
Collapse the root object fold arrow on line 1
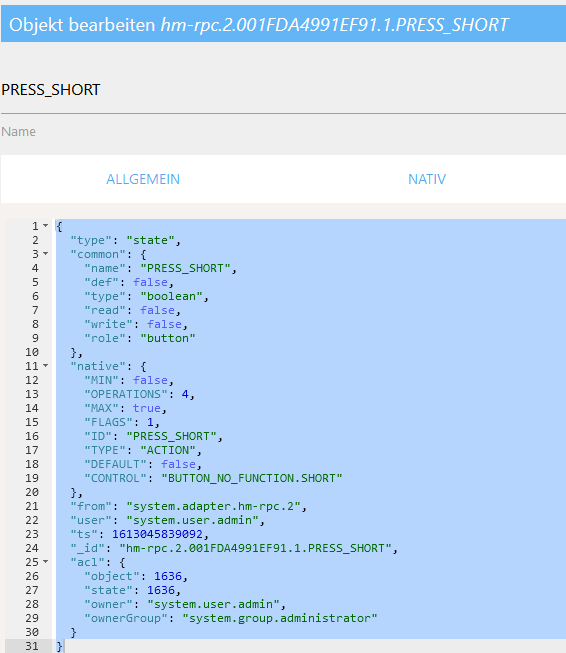46,226
